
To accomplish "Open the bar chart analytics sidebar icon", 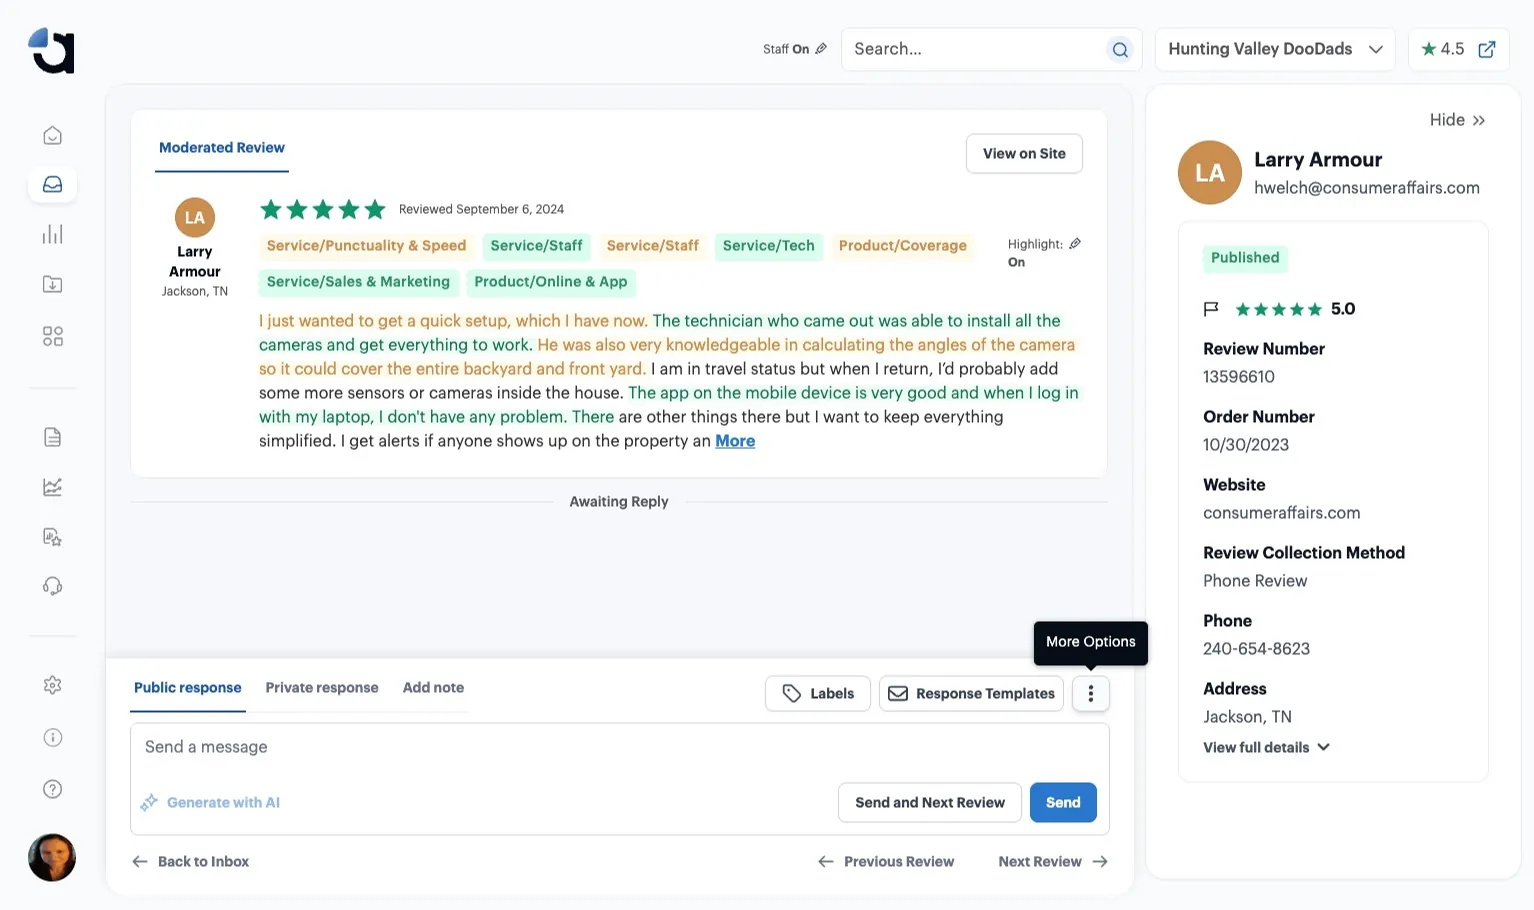I will 53,234.
